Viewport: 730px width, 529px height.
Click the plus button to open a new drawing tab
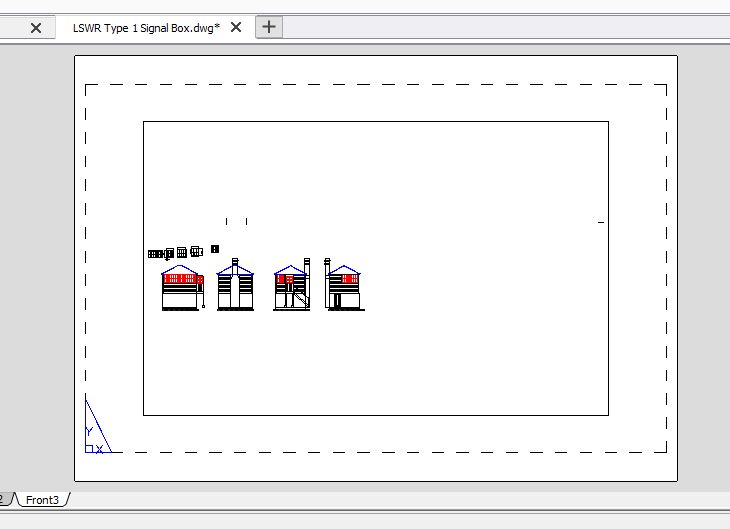click(269, 27)
